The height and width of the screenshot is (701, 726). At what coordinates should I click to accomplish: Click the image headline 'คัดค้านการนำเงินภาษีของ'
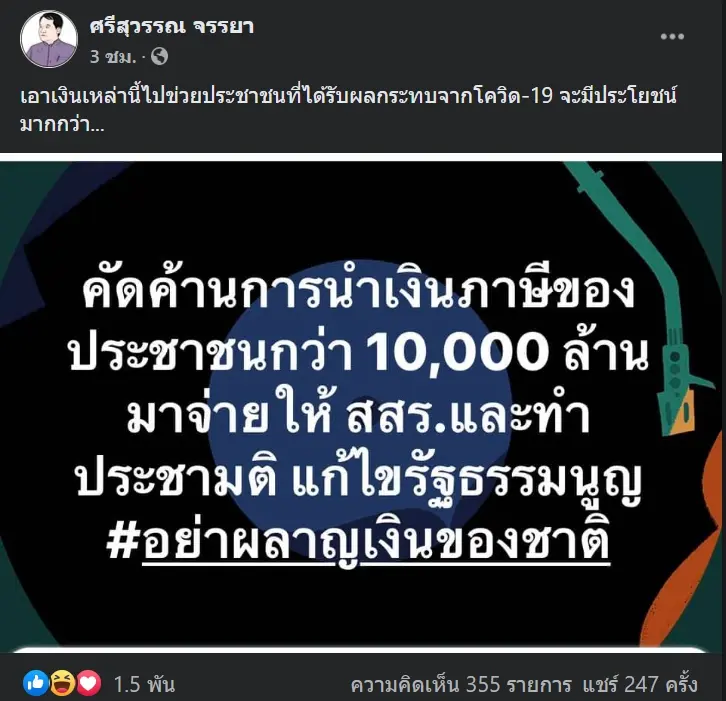point(359,292)
